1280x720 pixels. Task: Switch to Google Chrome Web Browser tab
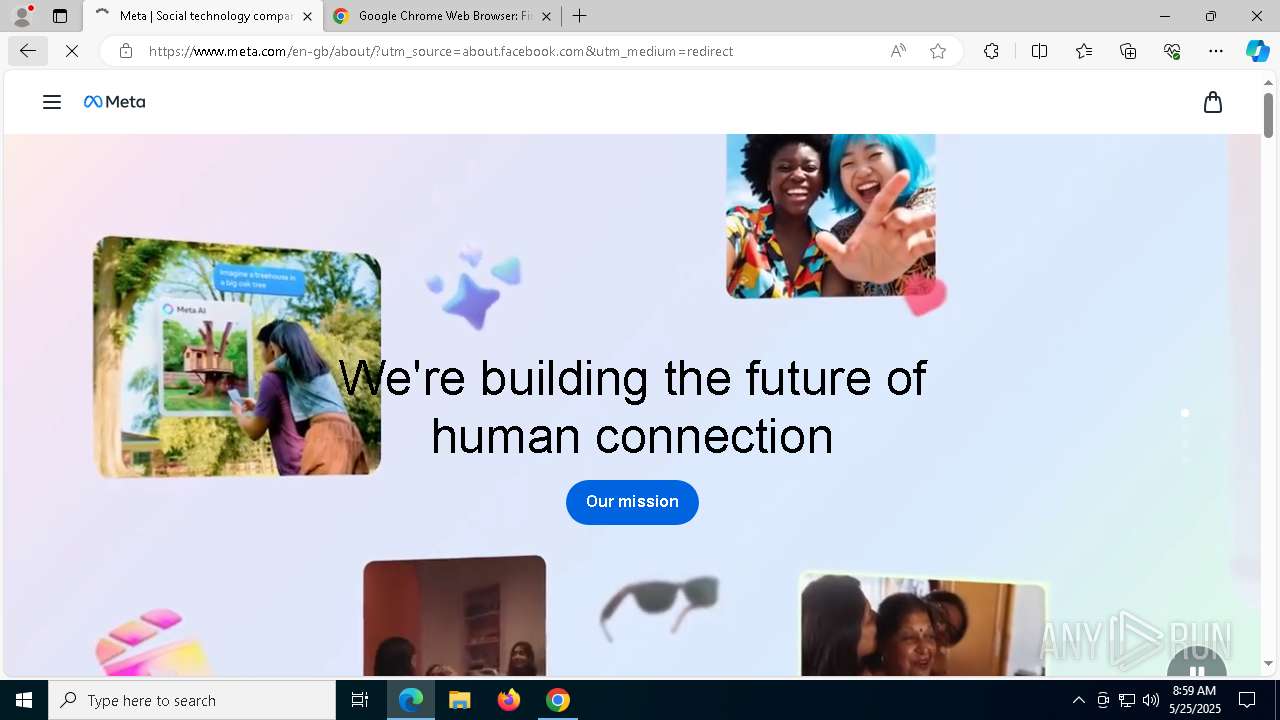pos(444,16)
